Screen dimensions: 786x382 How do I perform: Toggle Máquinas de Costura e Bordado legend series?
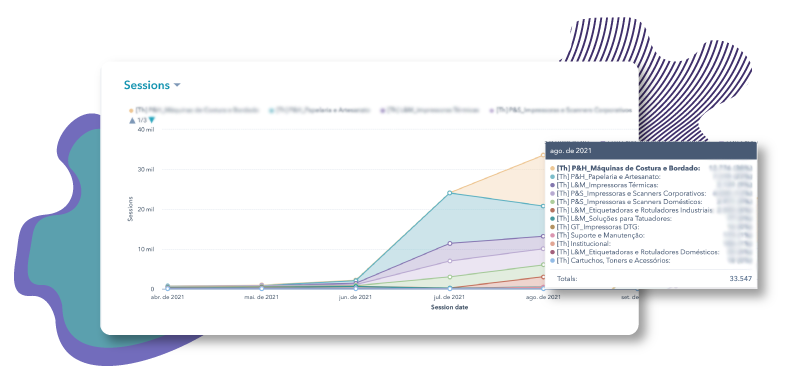tap(194, 110)
